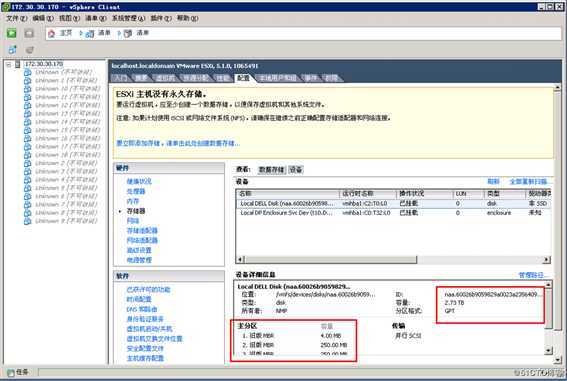The height and width of the screenshot is (381, 567).
Task: Collapse the 172.30.30.170 host tree node
Action: click(x=8, y=65)
